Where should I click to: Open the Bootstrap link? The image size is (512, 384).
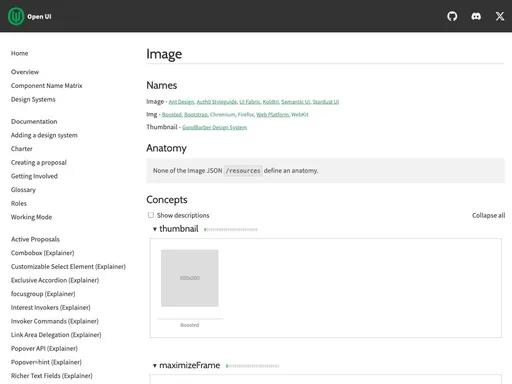[x=196, y=115]
